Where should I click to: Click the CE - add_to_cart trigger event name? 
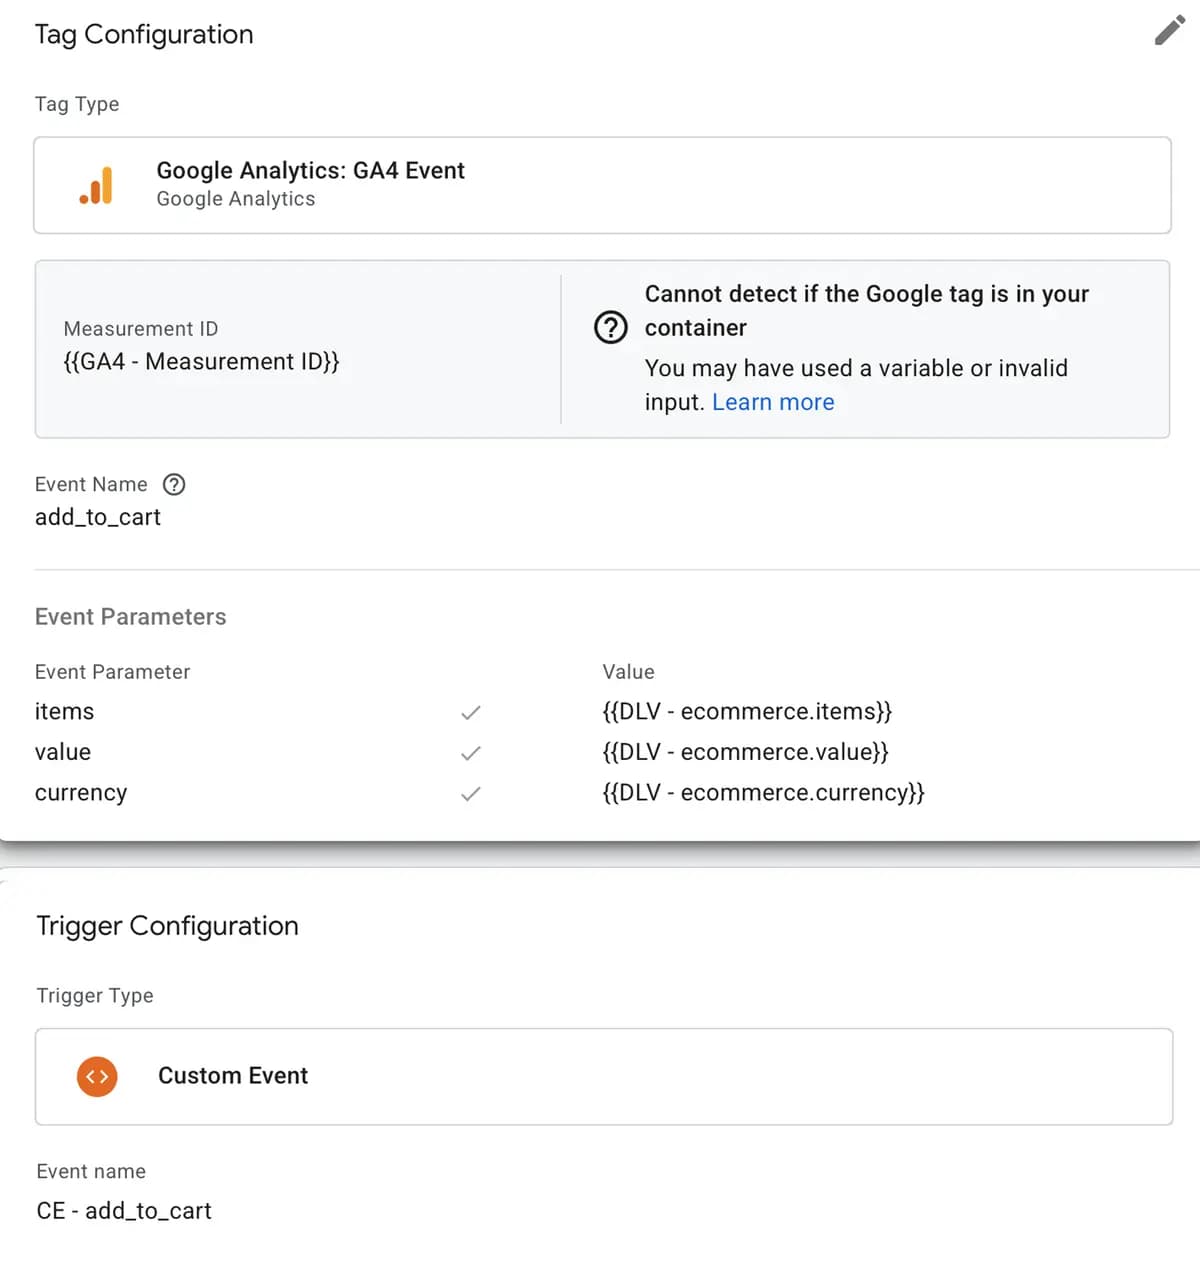124,1211
